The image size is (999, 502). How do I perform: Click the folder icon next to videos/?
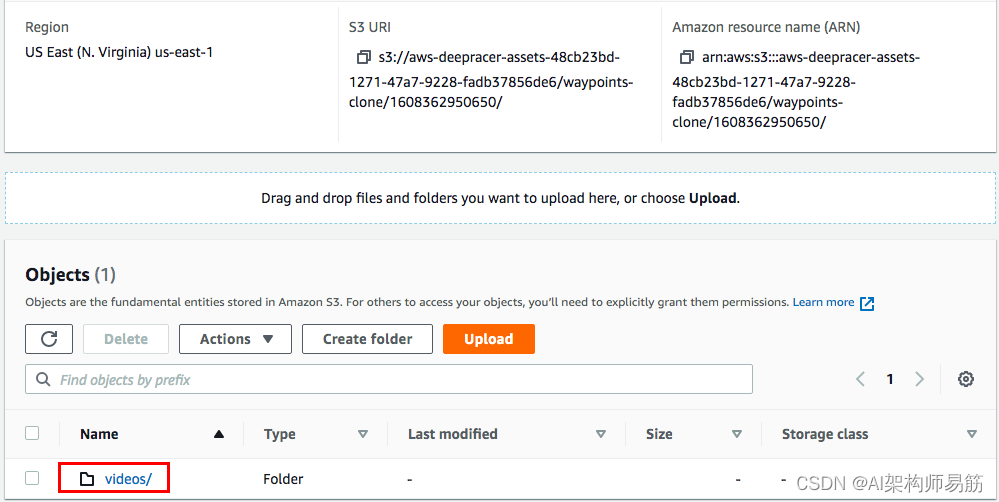point(87,479)
